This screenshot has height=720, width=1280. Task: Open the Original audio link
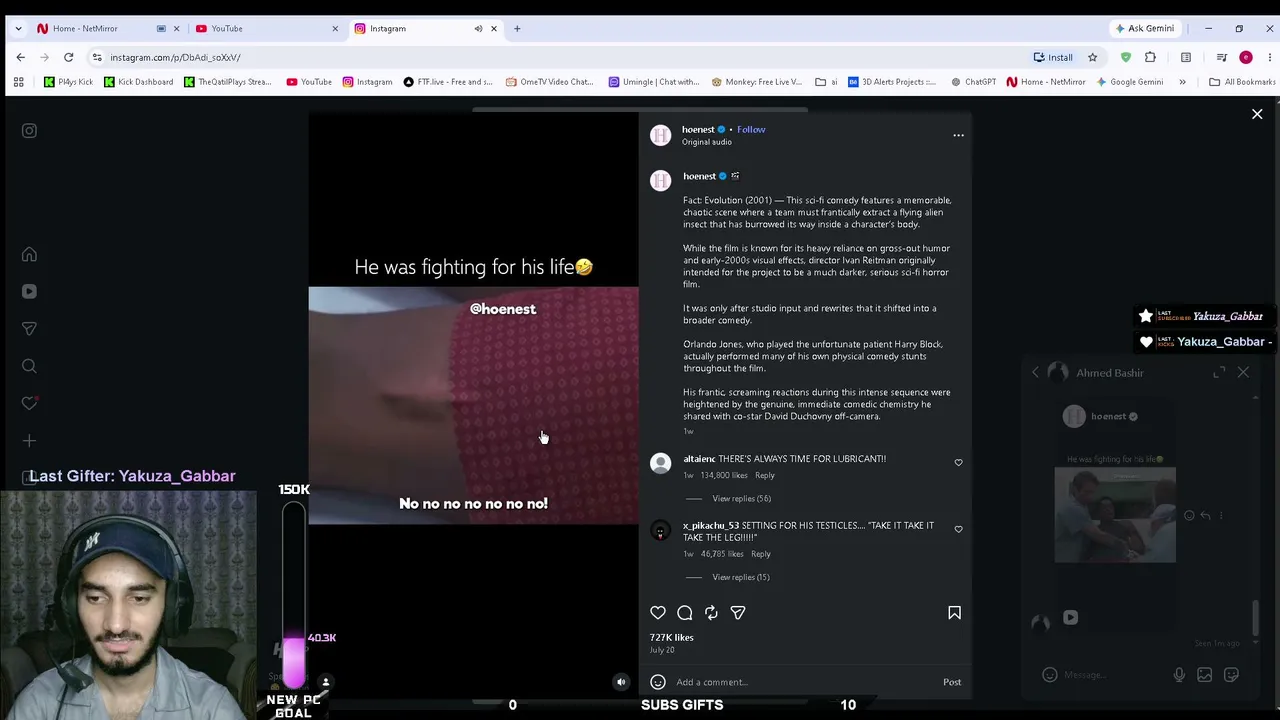pos(707,142)
